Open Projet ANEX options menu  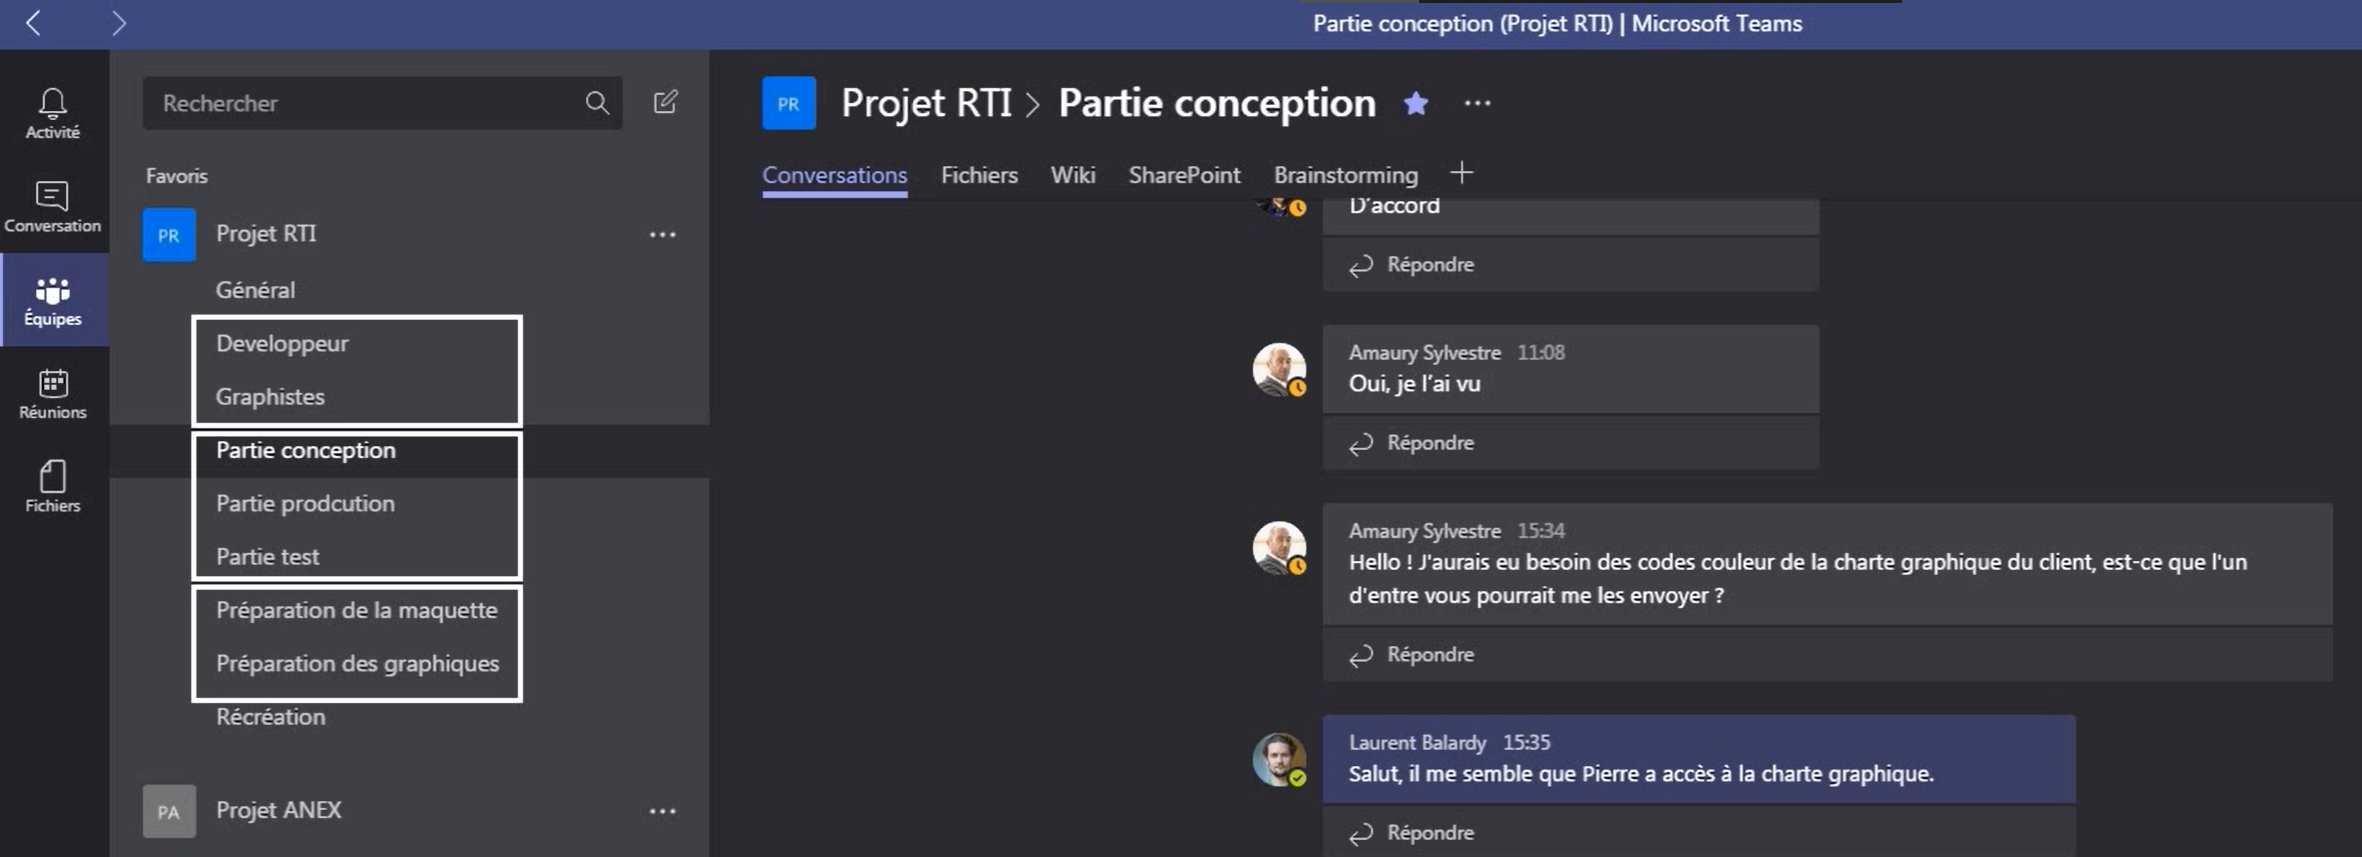(662, 810)
